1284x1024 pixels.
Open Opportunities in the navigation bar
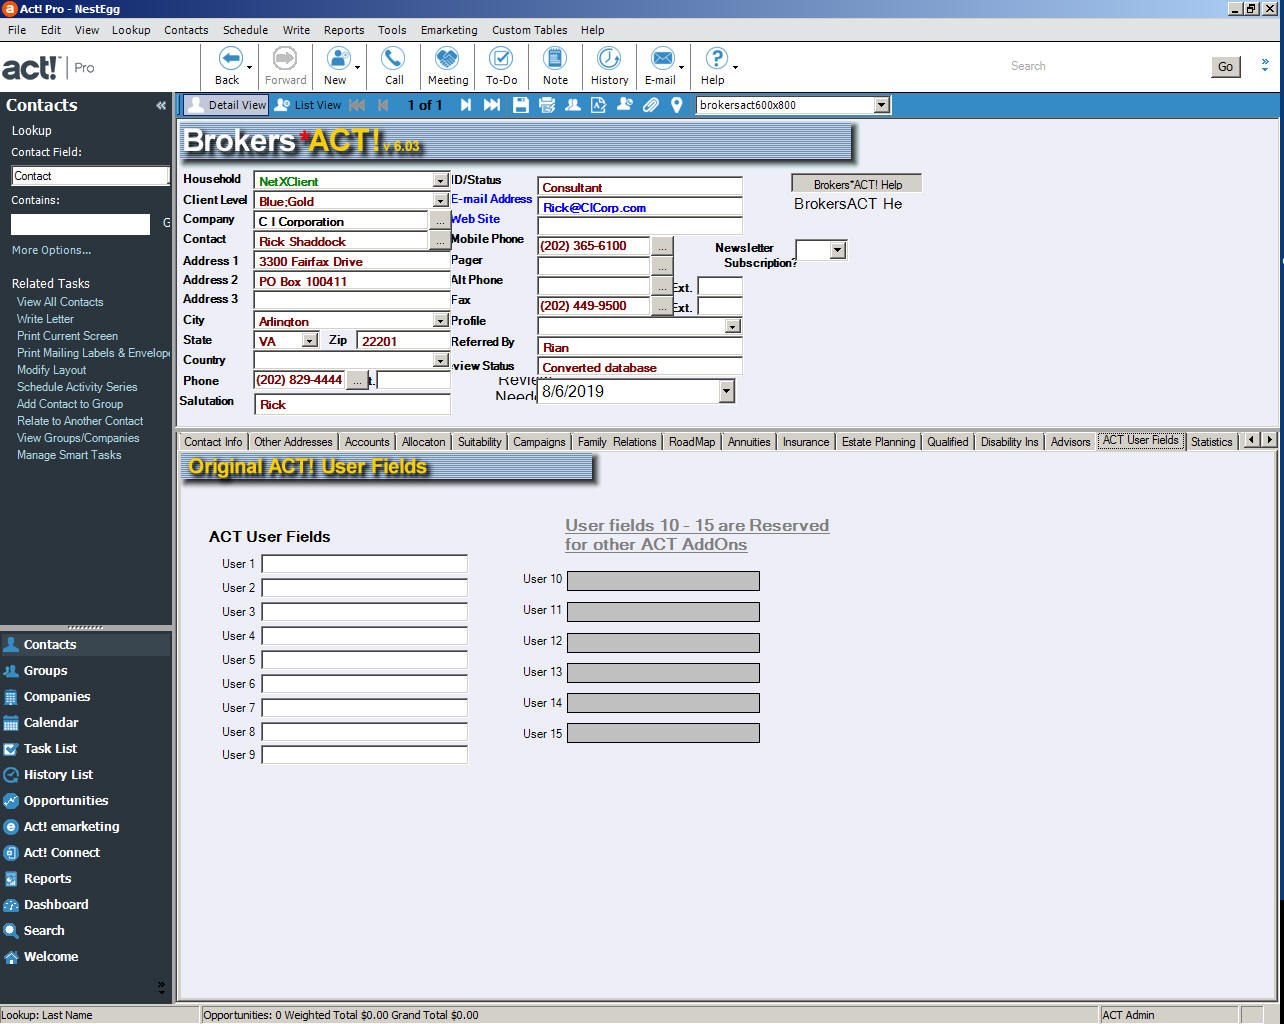(x=66, y=801)
